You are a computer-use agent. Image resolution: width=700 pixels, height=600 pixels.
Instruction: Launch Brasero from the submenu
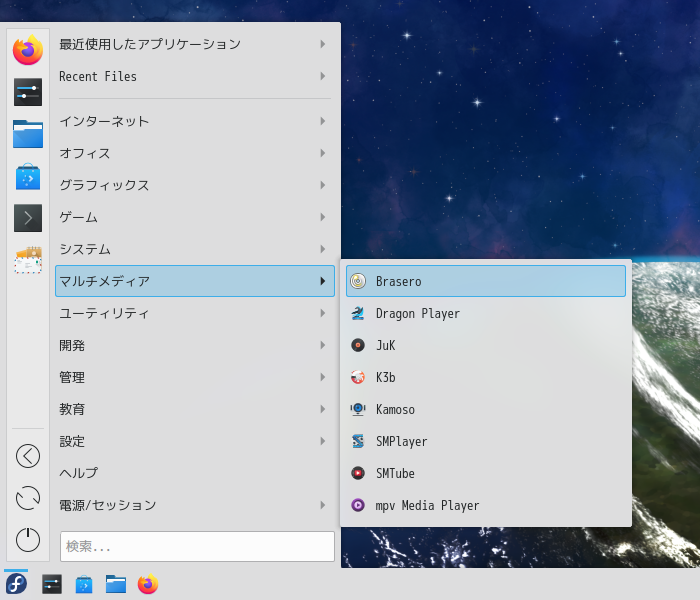[486, 281]
